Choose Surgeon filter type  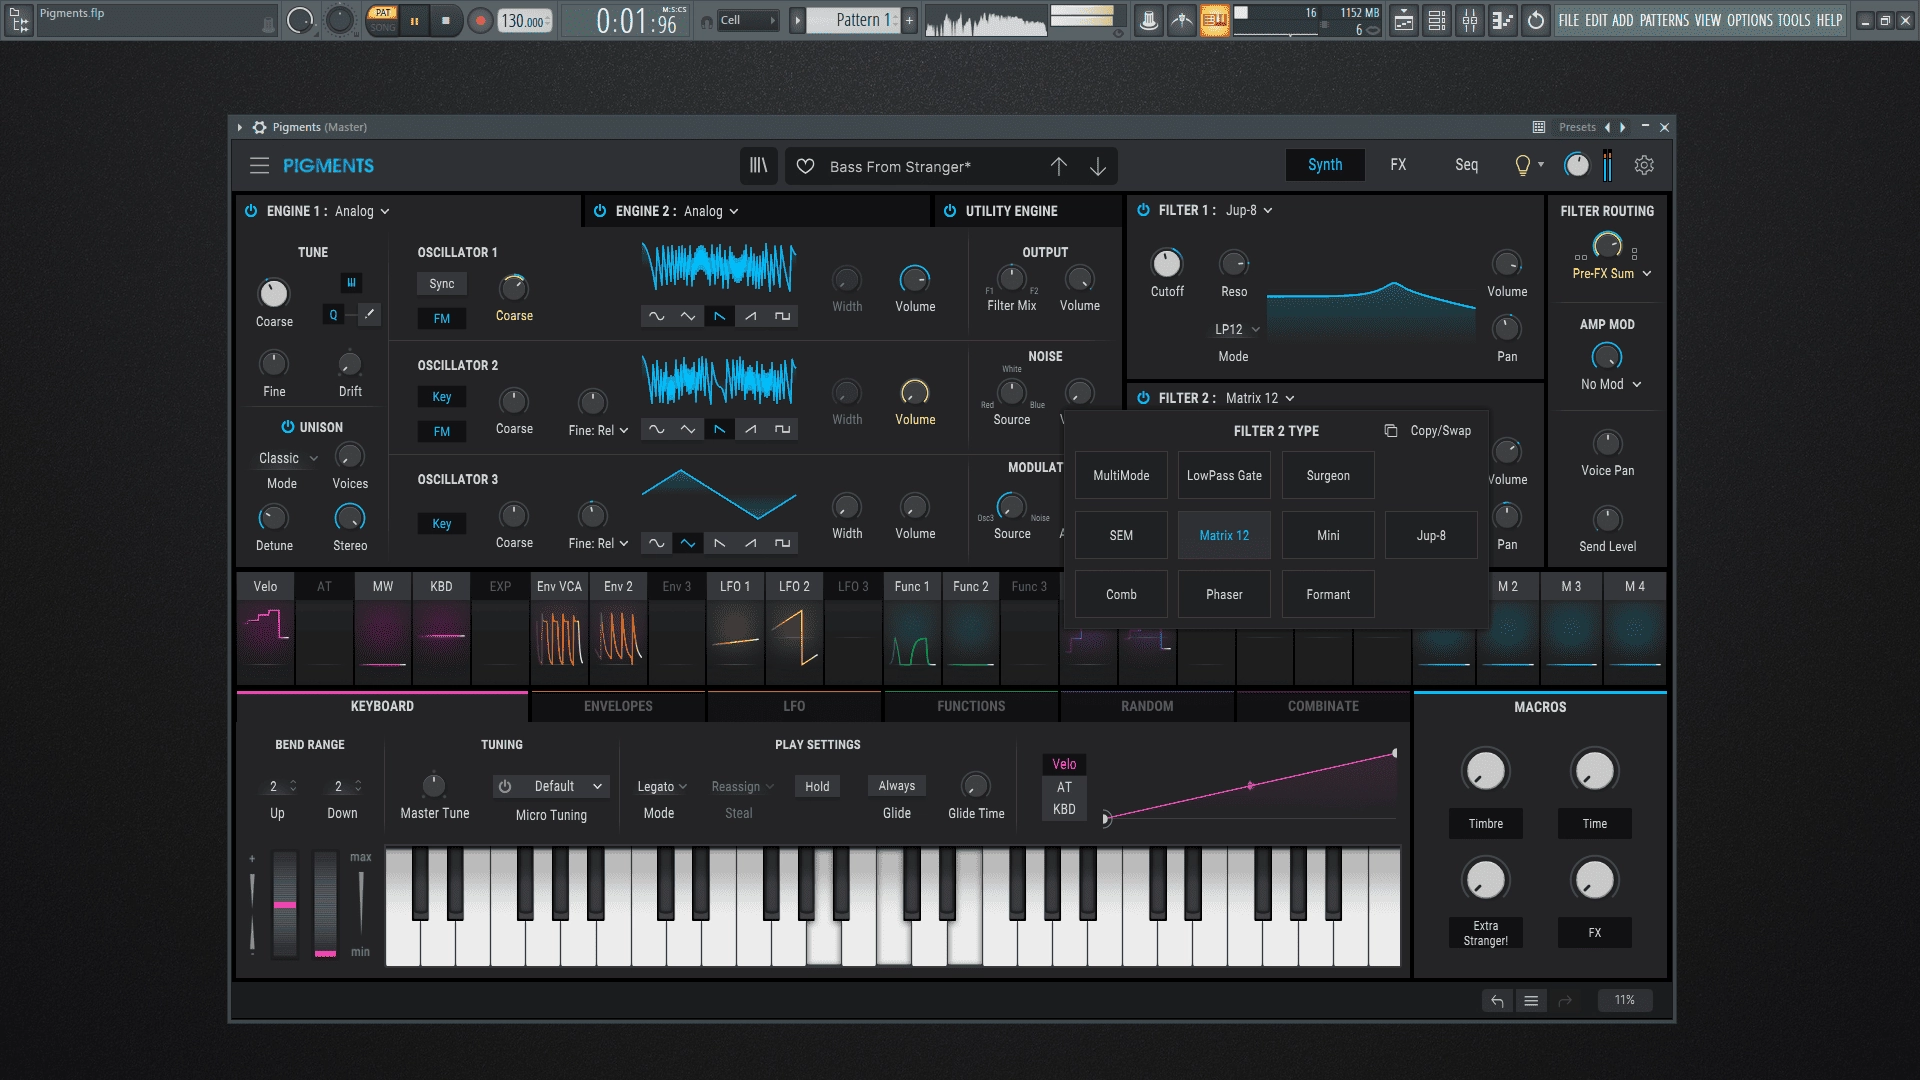[1328, 476]
